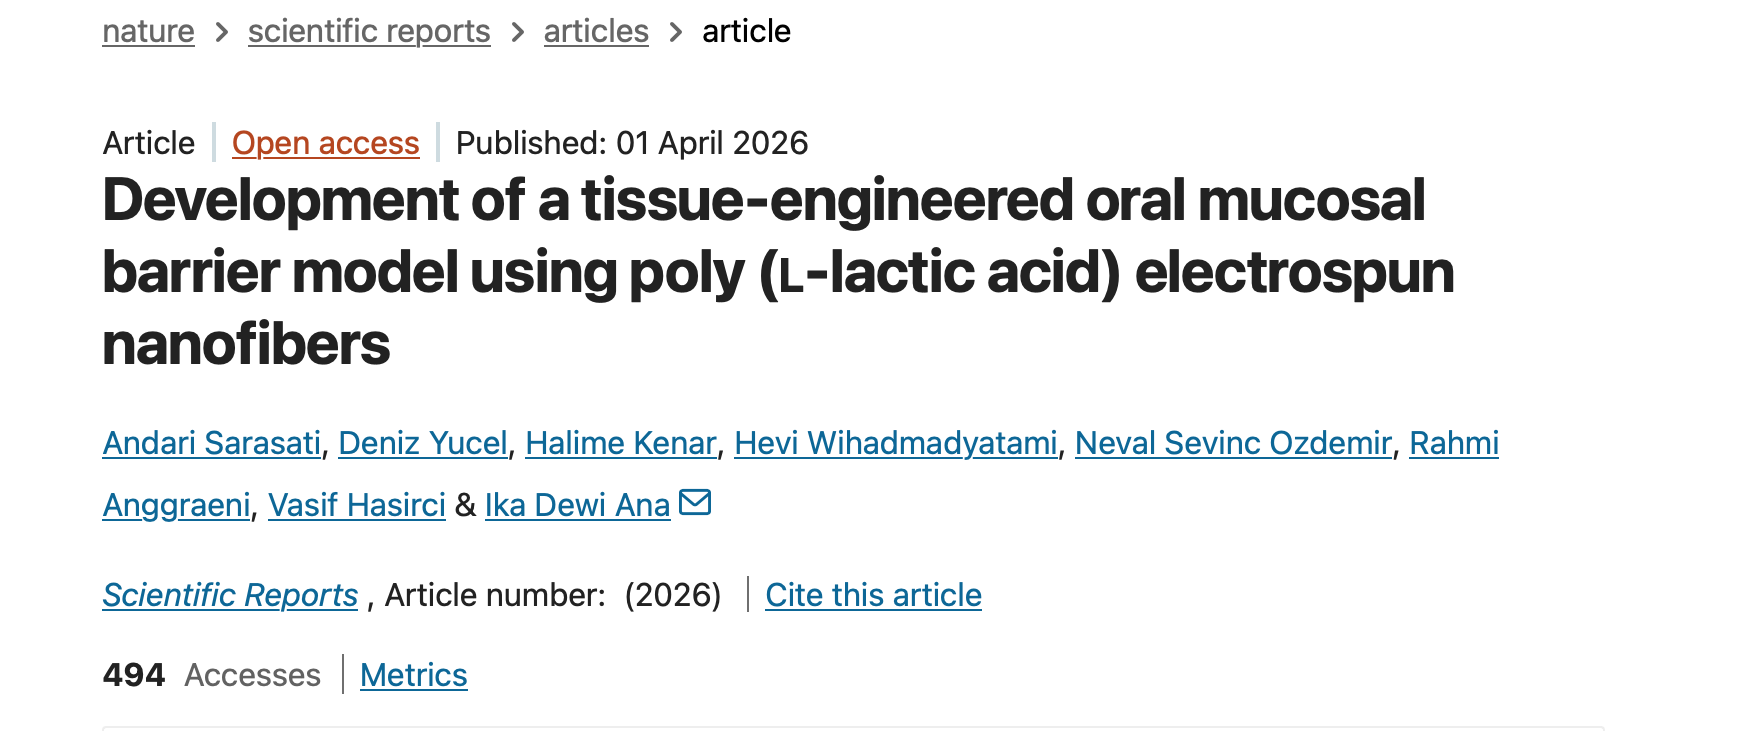Open the Open access link
The width and height of the screenshot is (1752, 731).
(325, 144)
